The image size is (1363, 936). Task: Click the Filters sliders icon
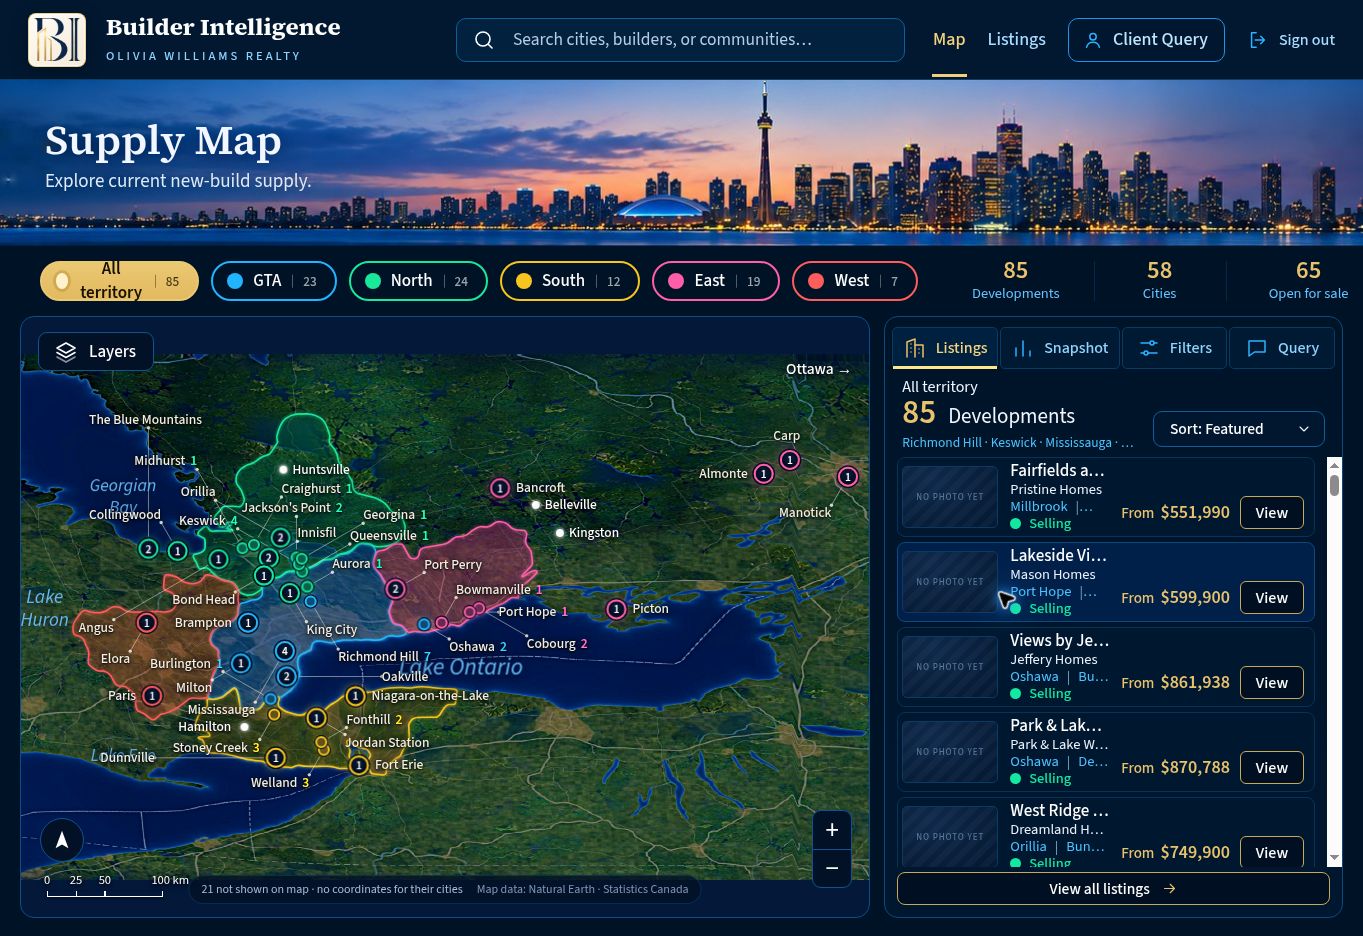1149,348
